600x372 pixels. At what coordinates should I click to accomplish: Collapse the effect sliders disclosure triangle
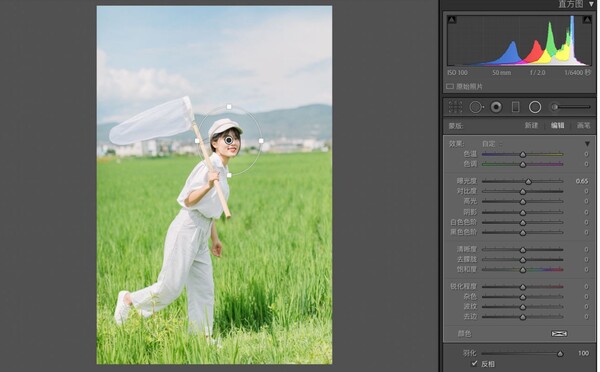pyautogui.click(x=587, y=144)
